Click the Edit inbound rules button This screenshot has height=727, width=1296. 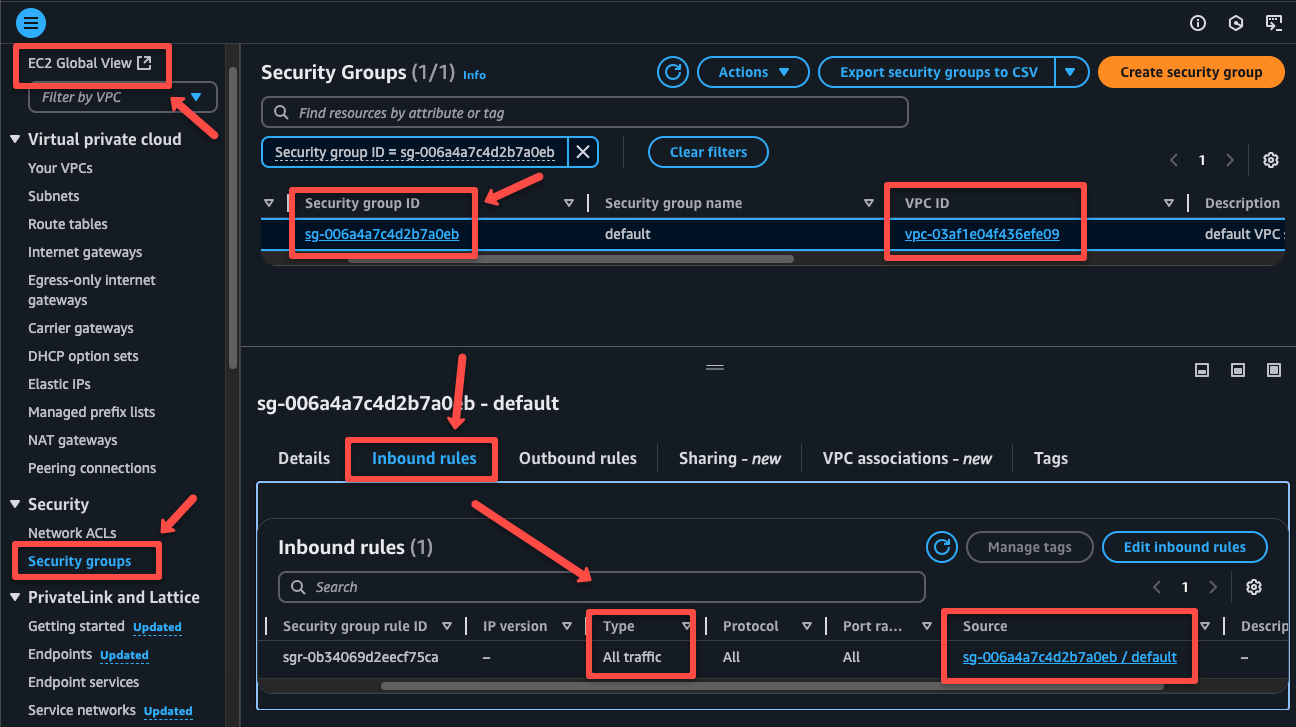pyautogui.click(x=1184, y=547)
